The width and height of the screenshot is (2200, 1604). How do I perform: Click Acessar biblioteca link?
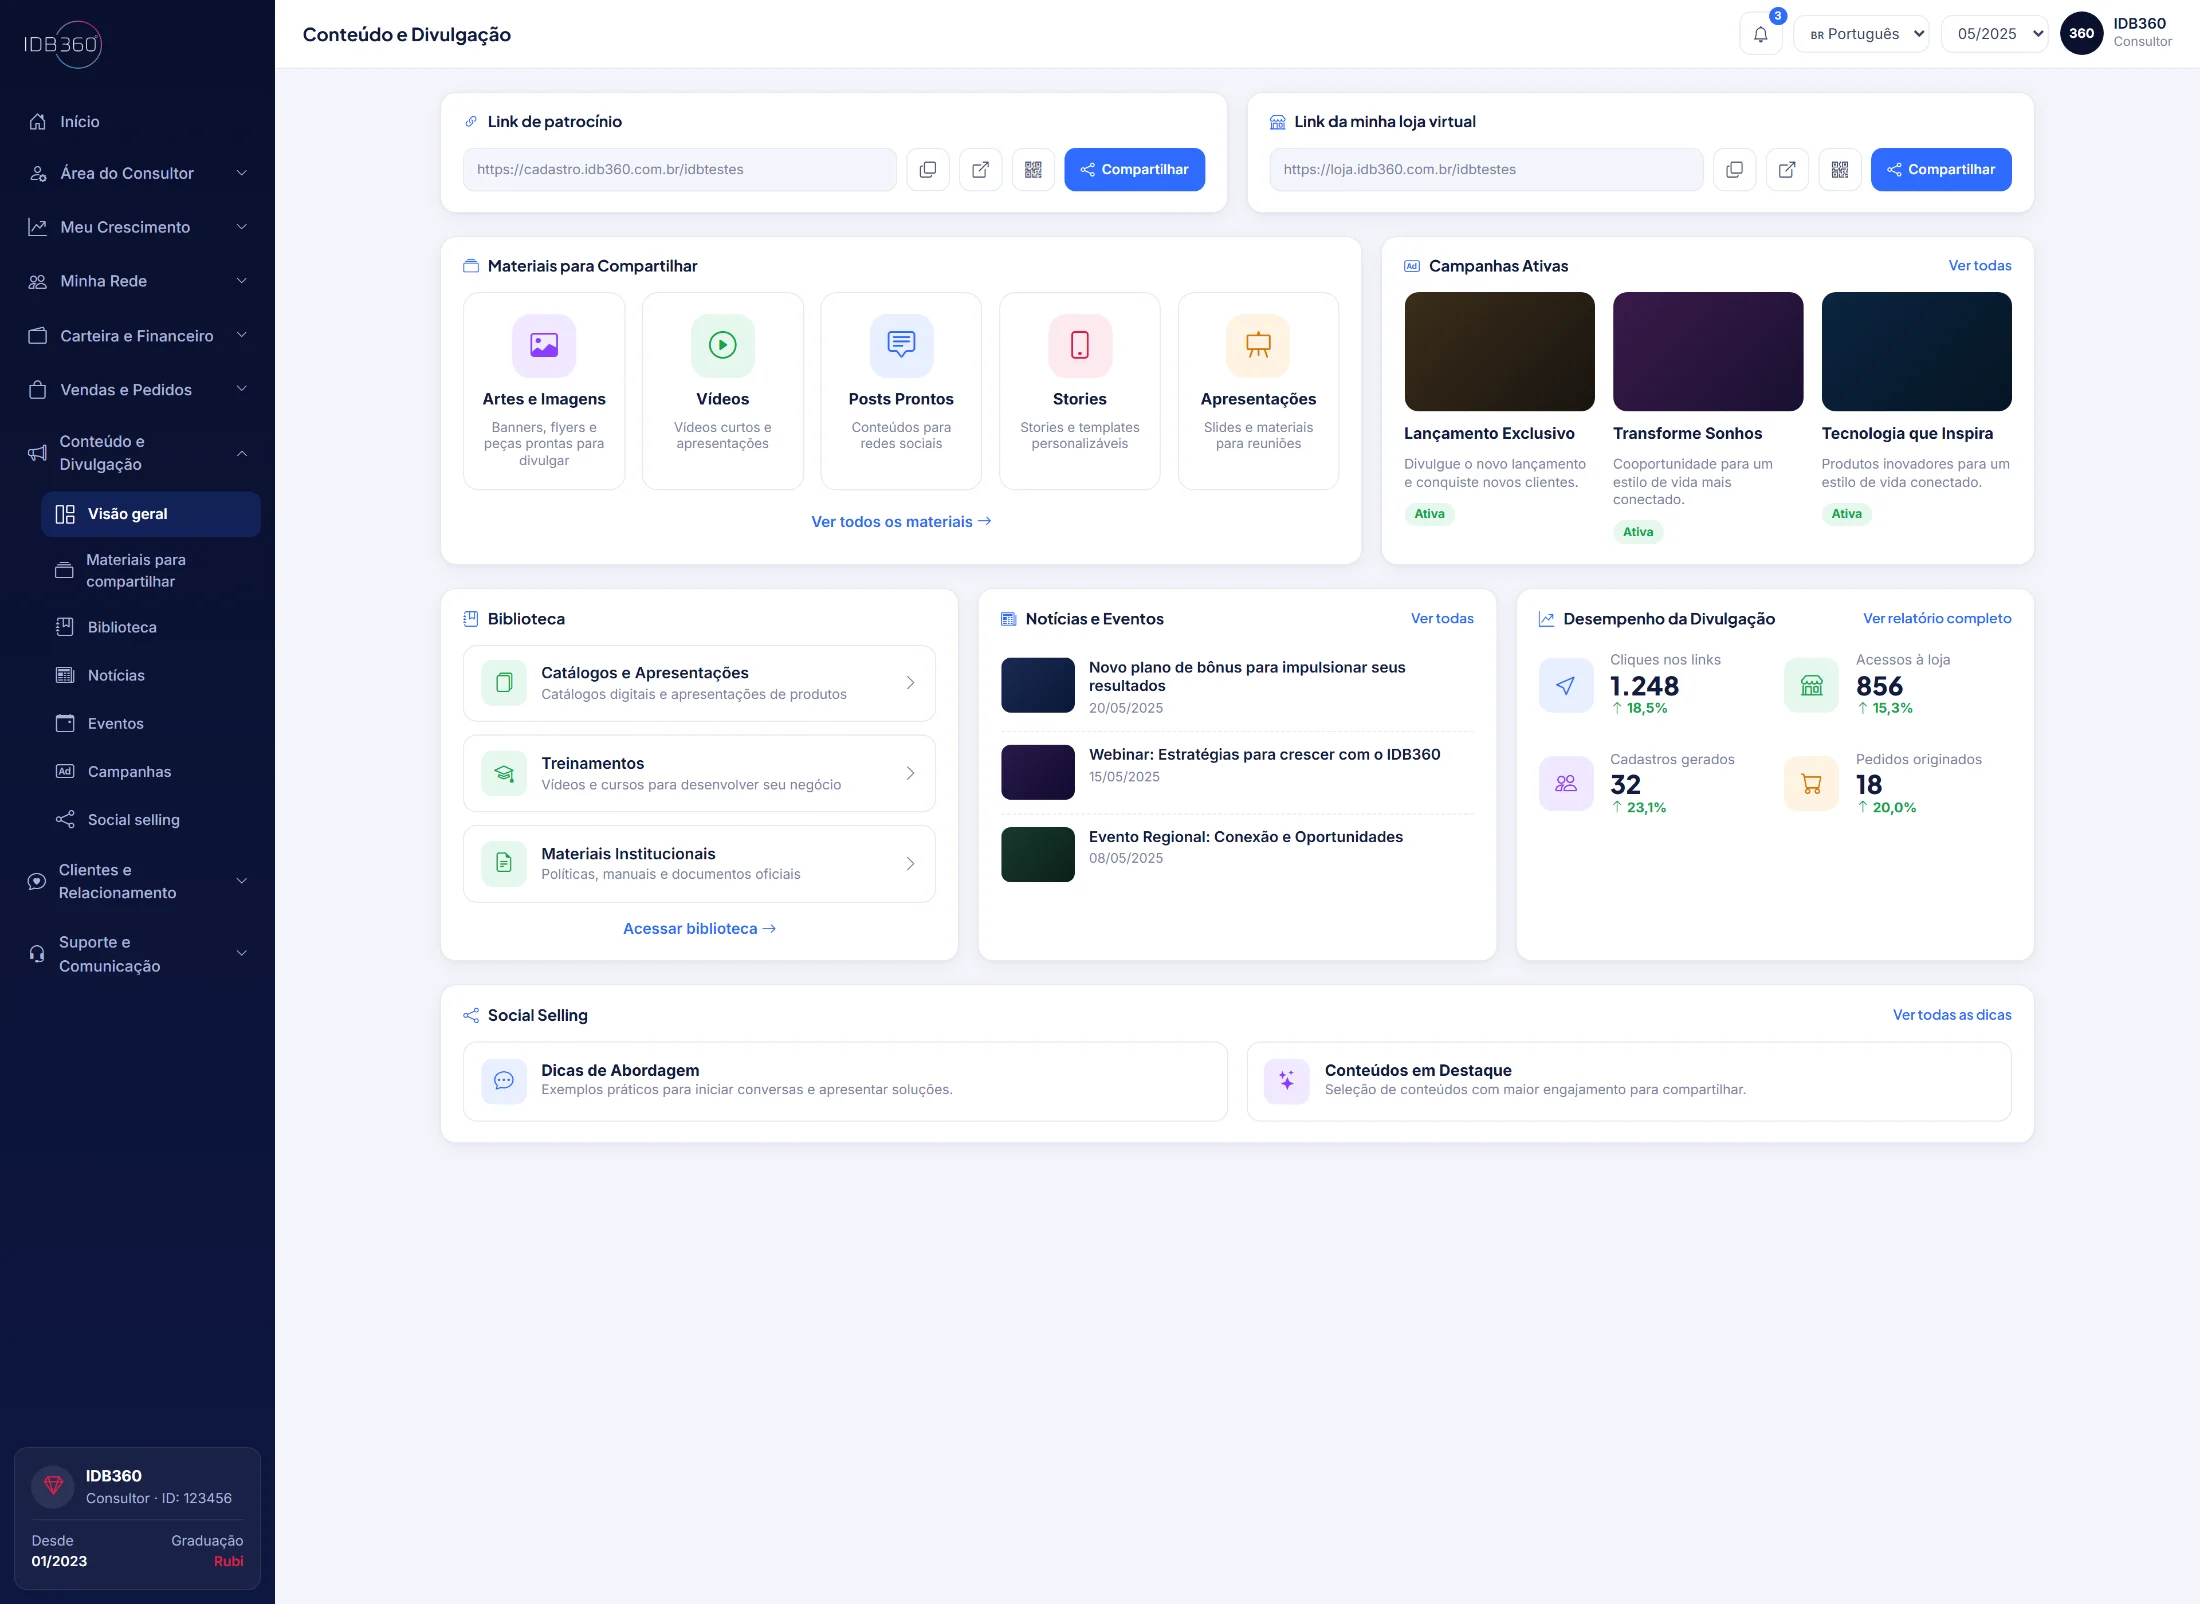[699, 929]
